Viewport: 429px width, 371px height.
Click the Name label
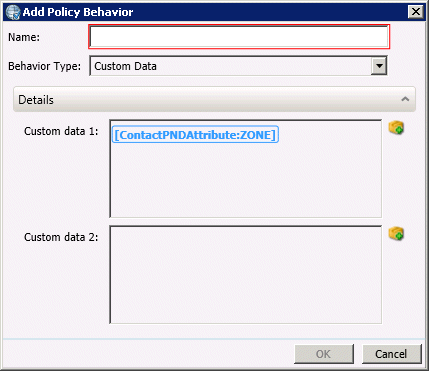[24, 37]
